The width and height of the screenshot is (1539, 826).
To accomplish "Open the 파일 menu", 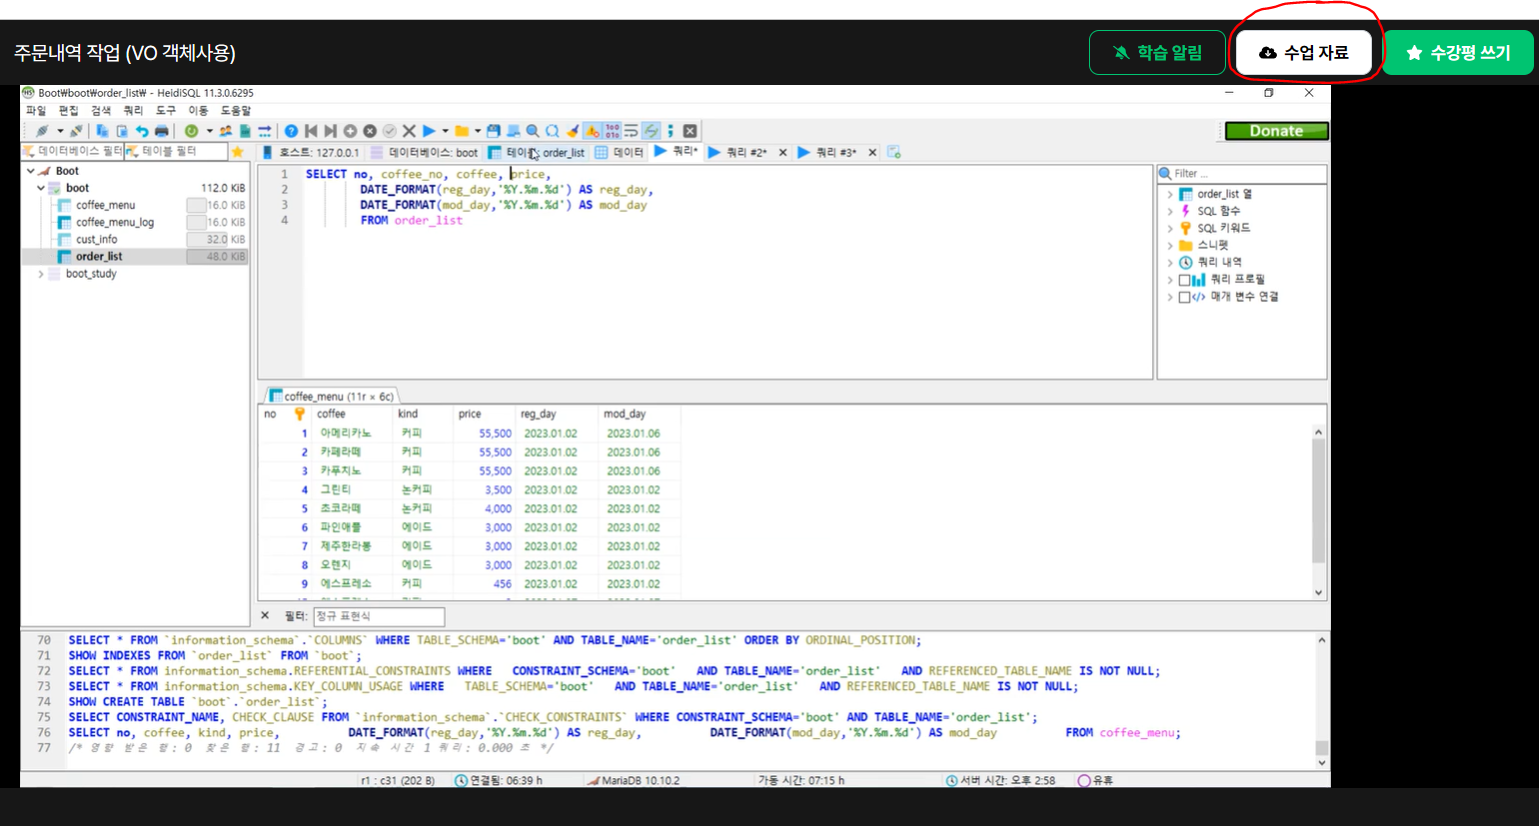I will click(36, 111).
